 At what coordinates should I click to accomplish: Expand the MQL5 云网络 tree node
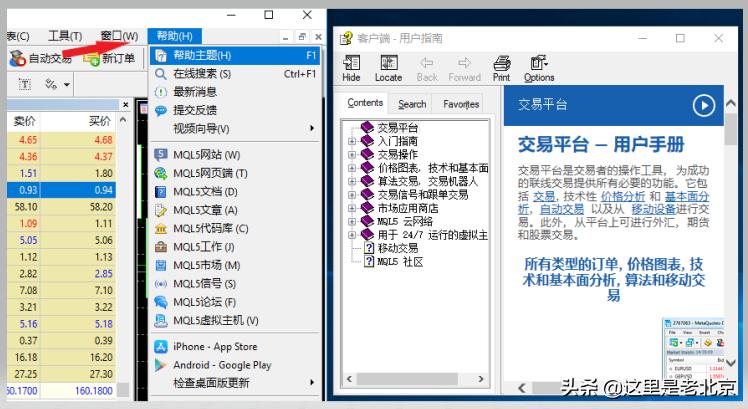[352, 221]
